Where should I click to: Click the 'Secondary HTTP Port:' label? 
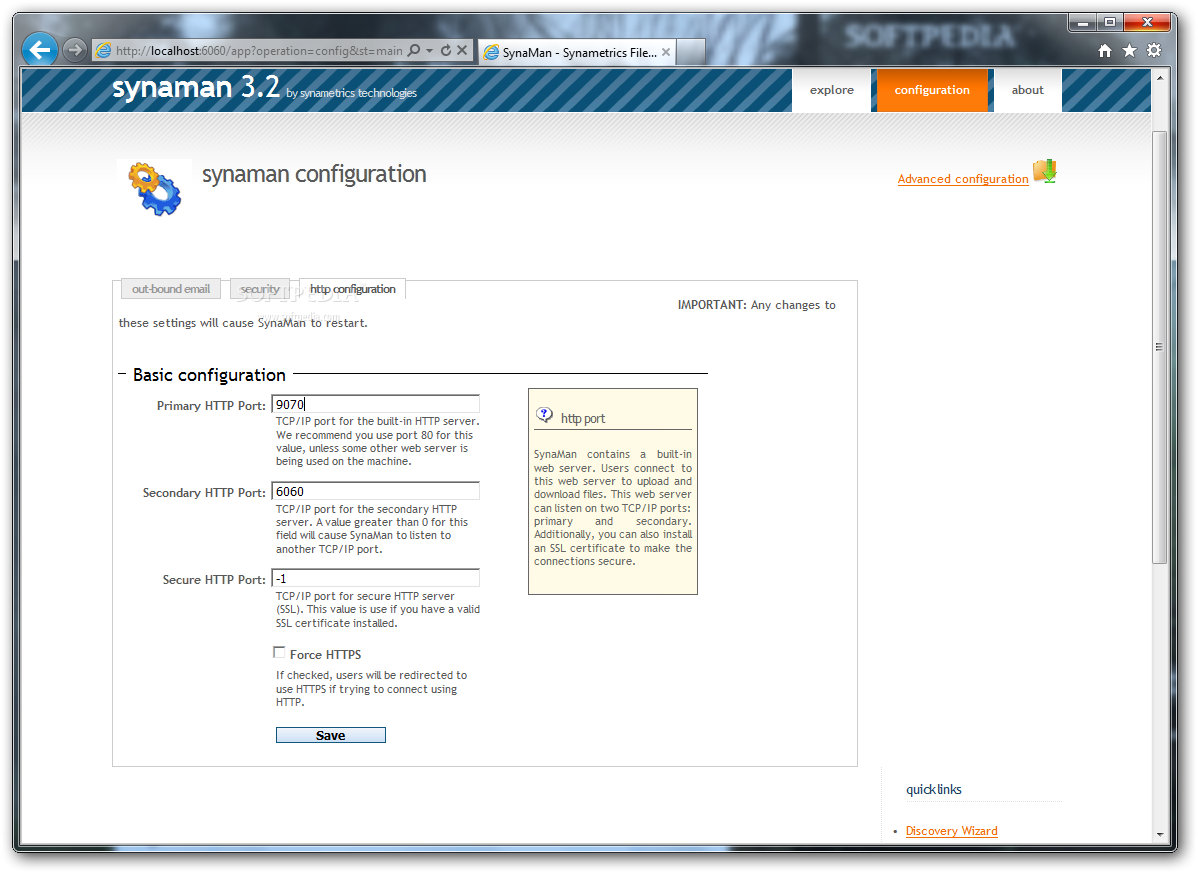(x=204, y=493)
